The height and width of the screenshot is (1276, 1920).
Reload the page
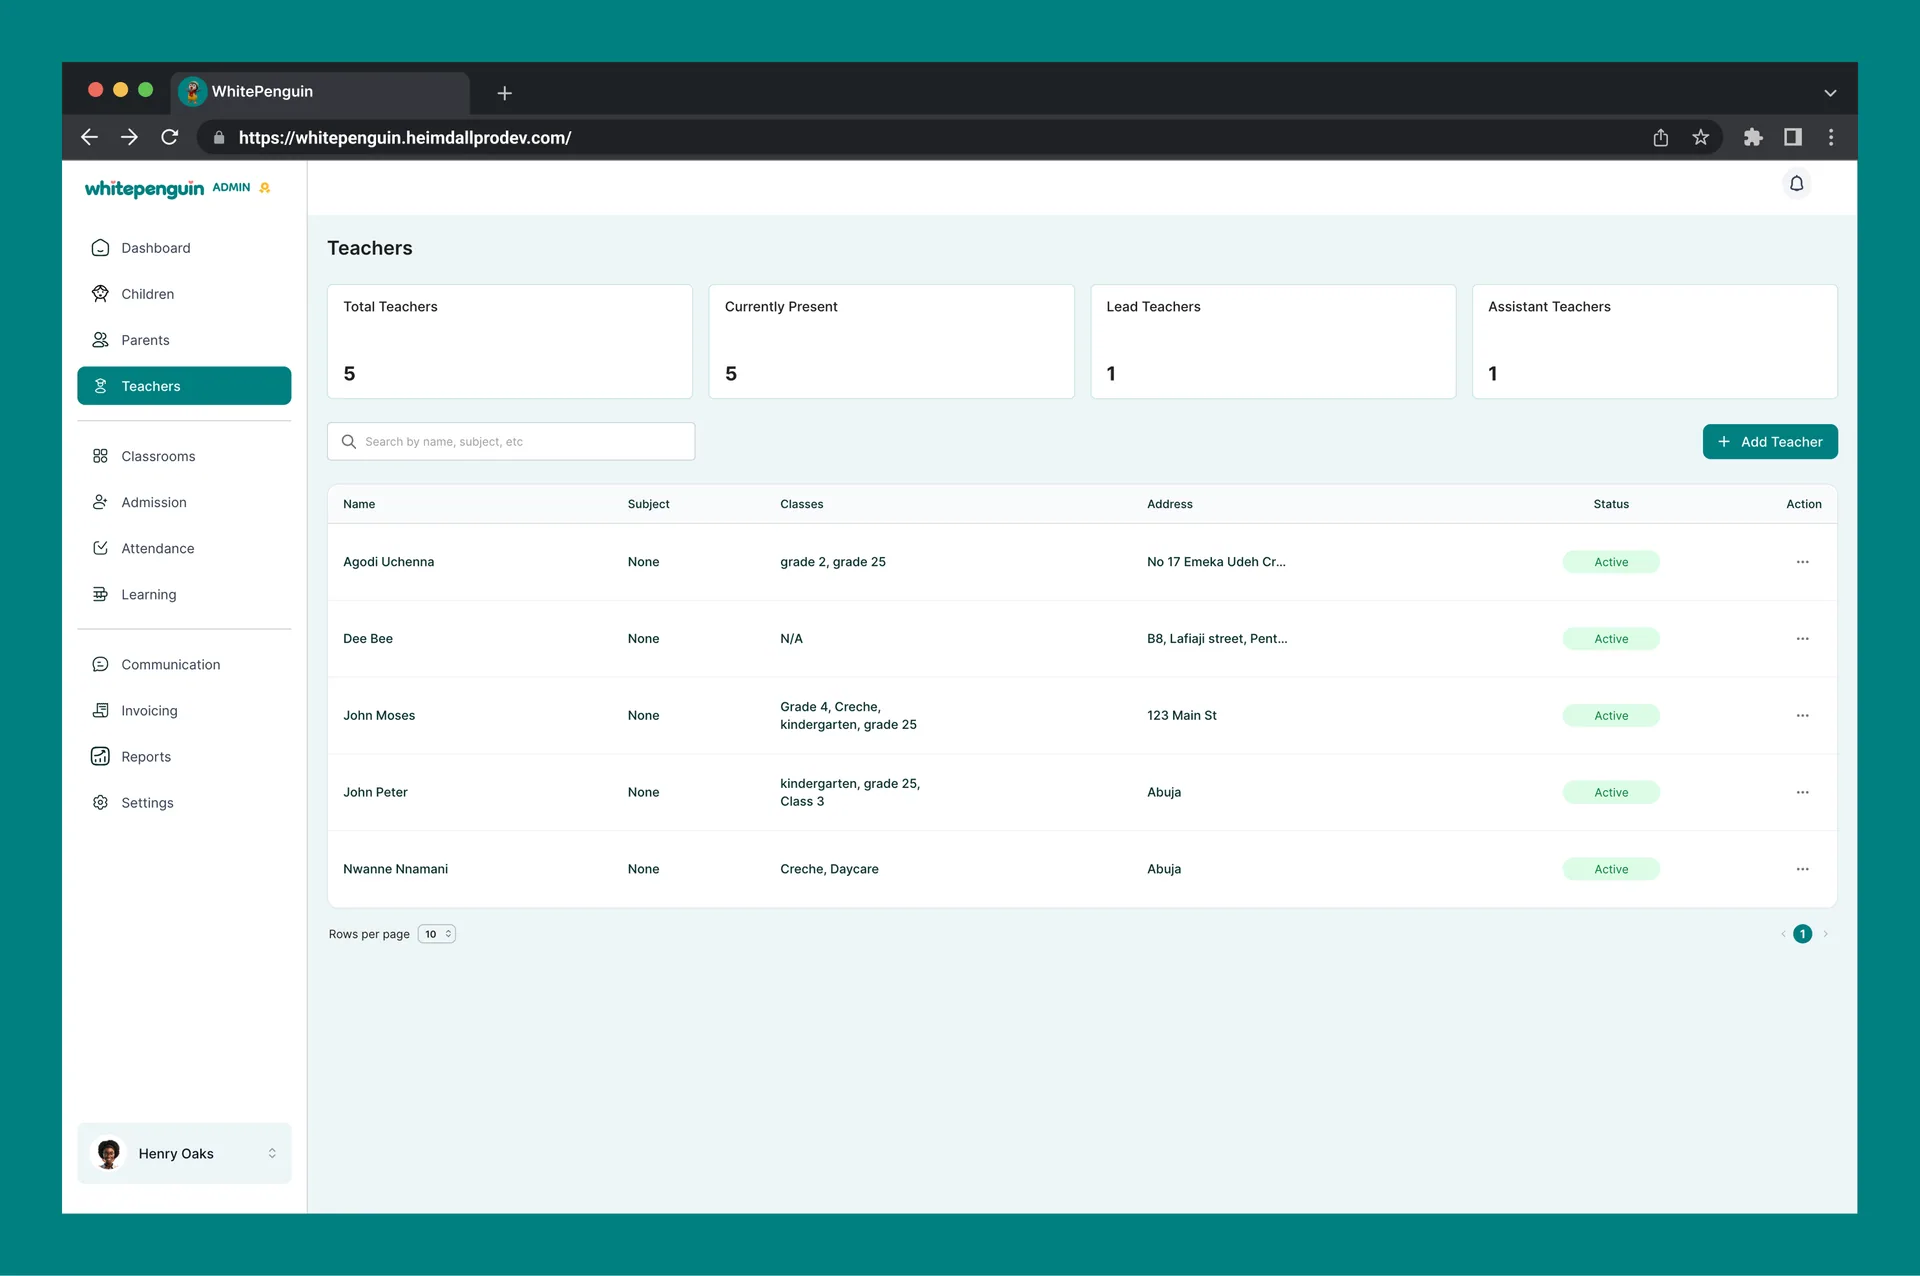pos(170,137)
